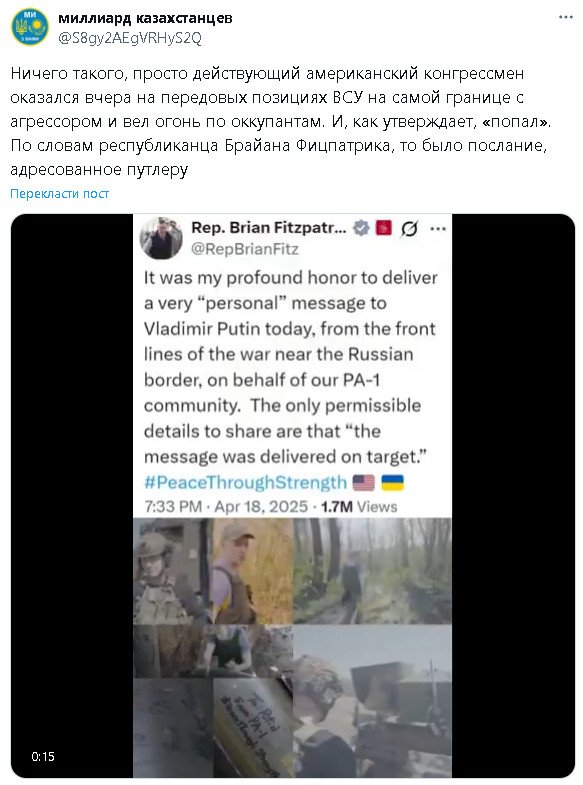Image resolution: width=583 pixels, height=785 pixels.
Task: Click the @RepBrianFitz handle
Action: click(x=245, y=249)
